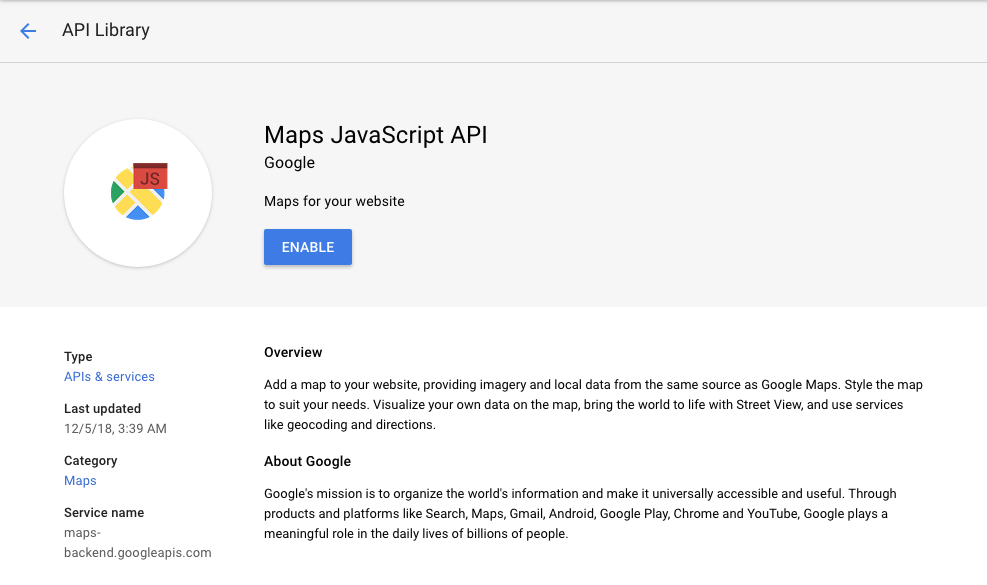Click the Maps JavaScript API logo icon
Screen dimensions: 987x585
click(138, 192)
